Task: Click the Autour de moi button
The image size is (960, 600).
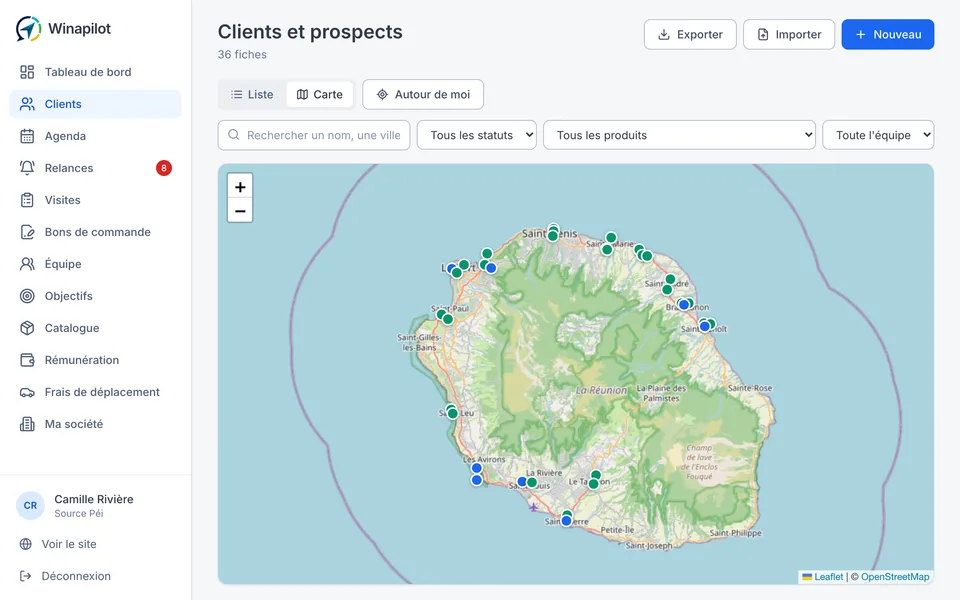Action: [x=423, y=94]
